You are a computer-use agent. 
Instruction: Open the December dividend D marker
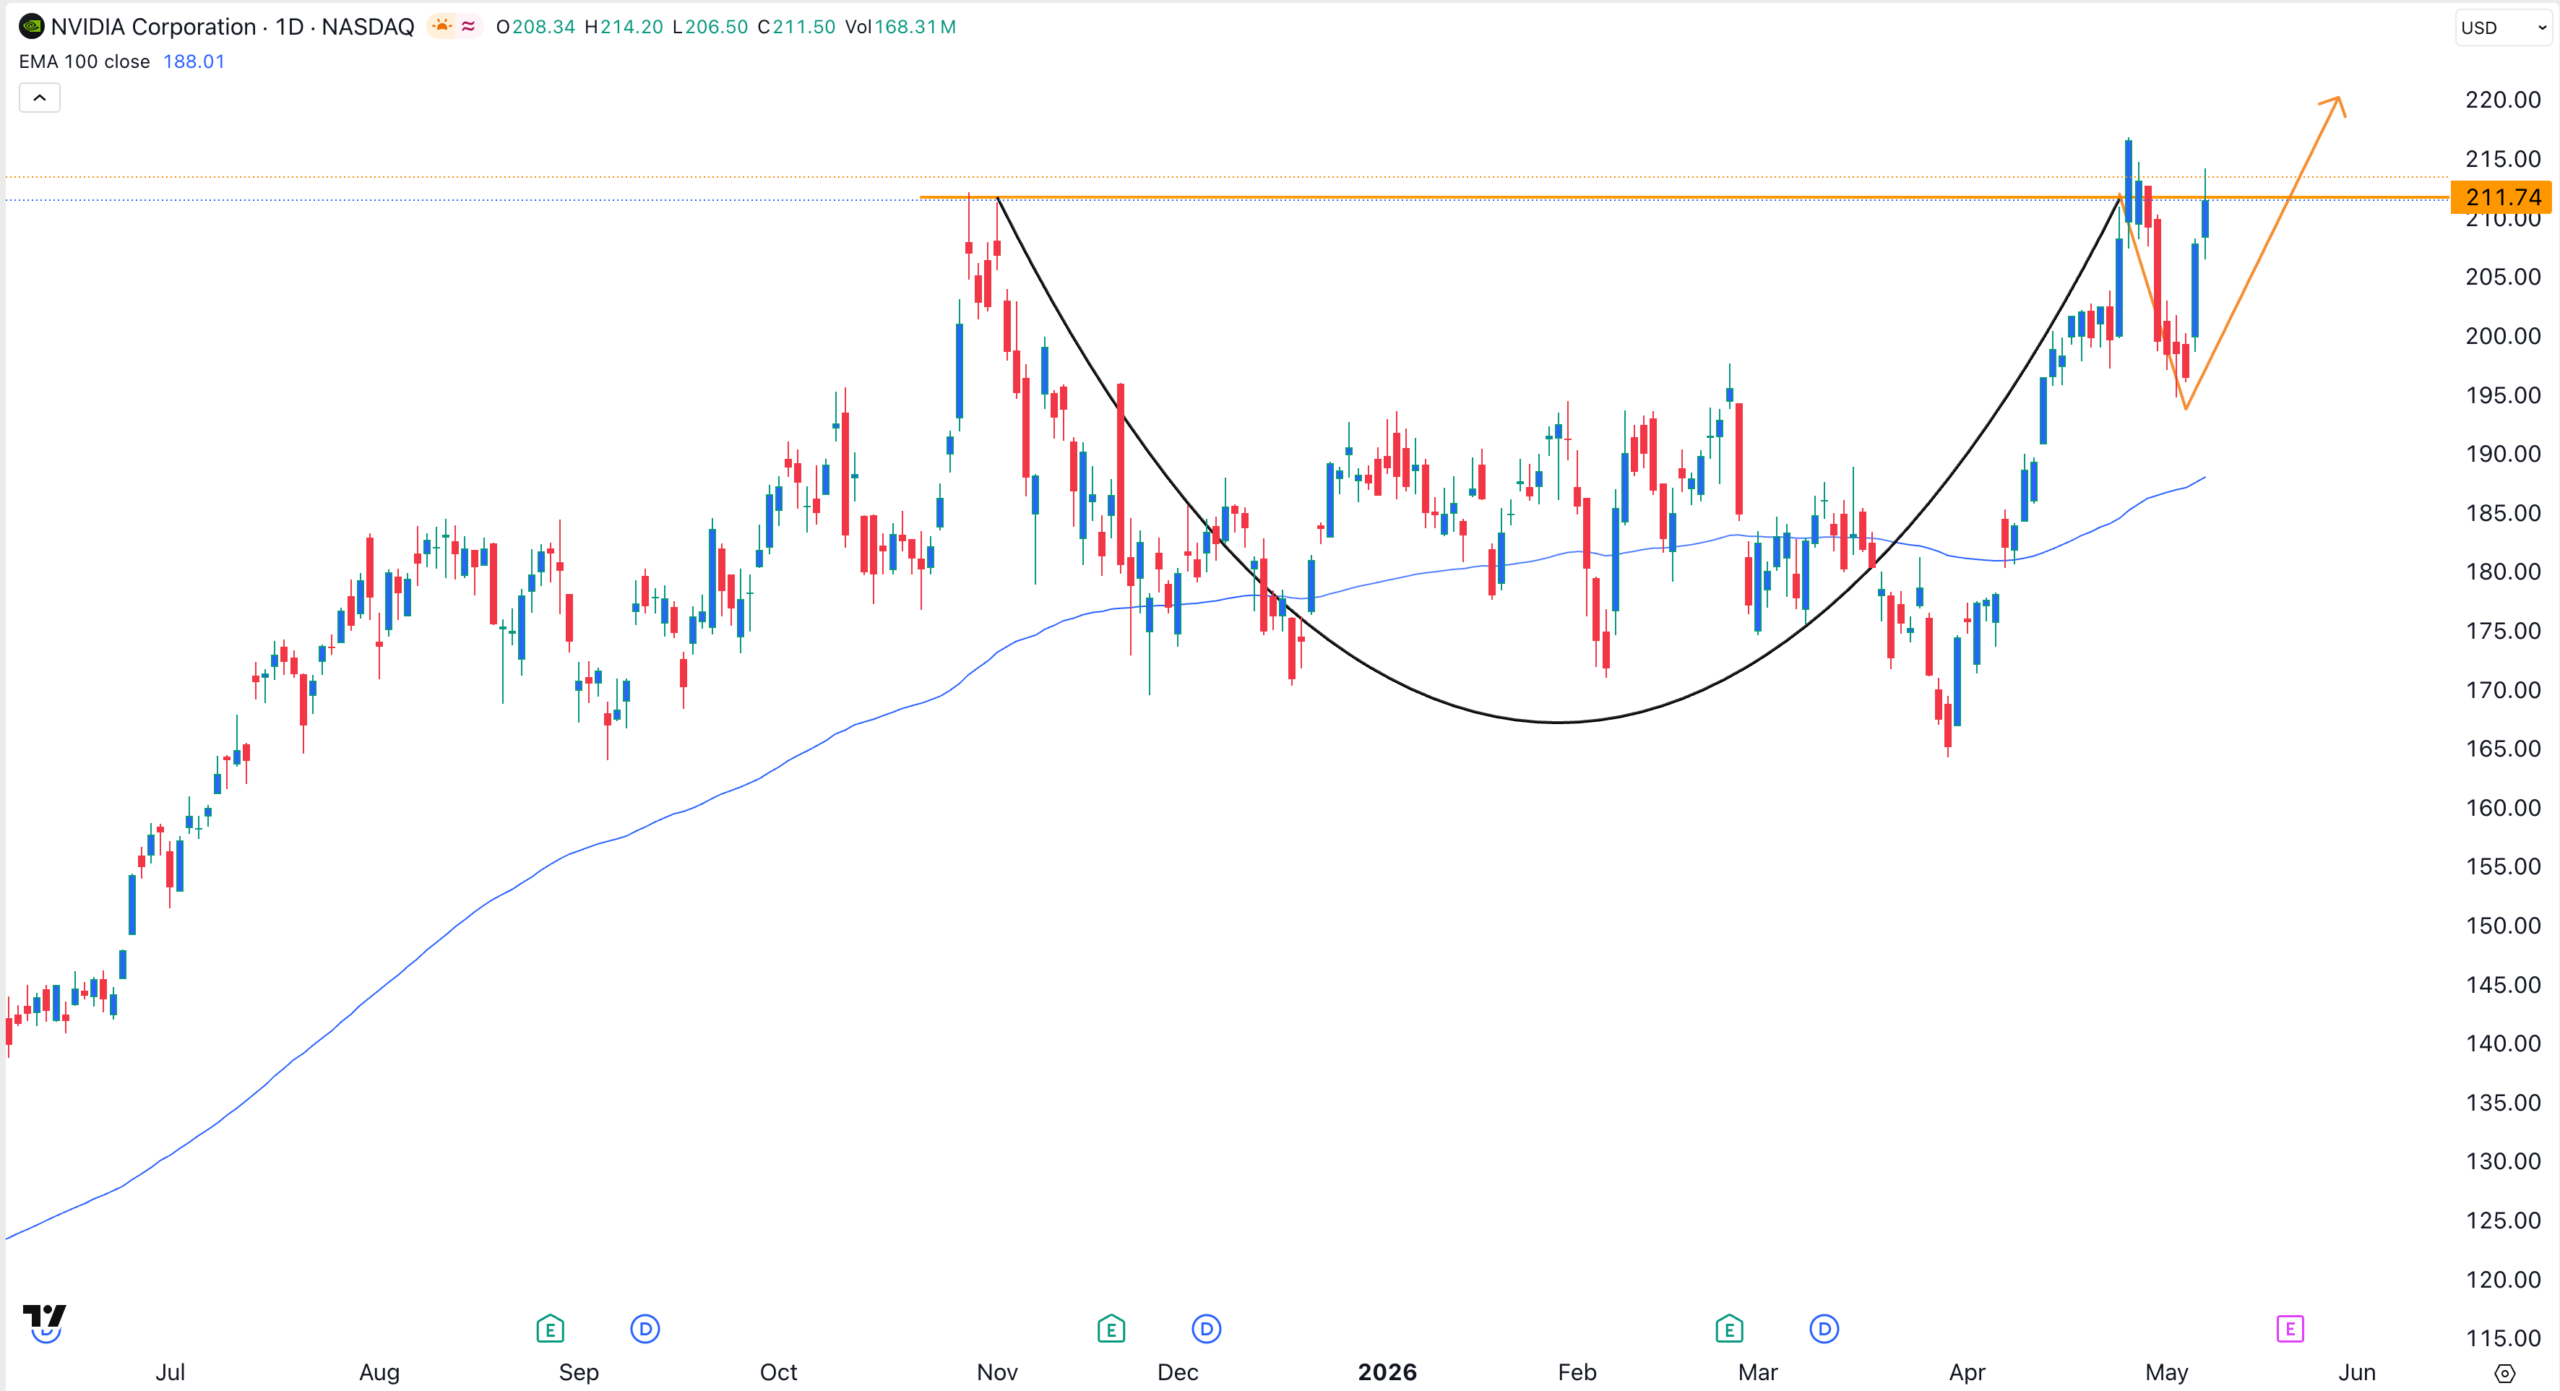tap(1206, 1329)
